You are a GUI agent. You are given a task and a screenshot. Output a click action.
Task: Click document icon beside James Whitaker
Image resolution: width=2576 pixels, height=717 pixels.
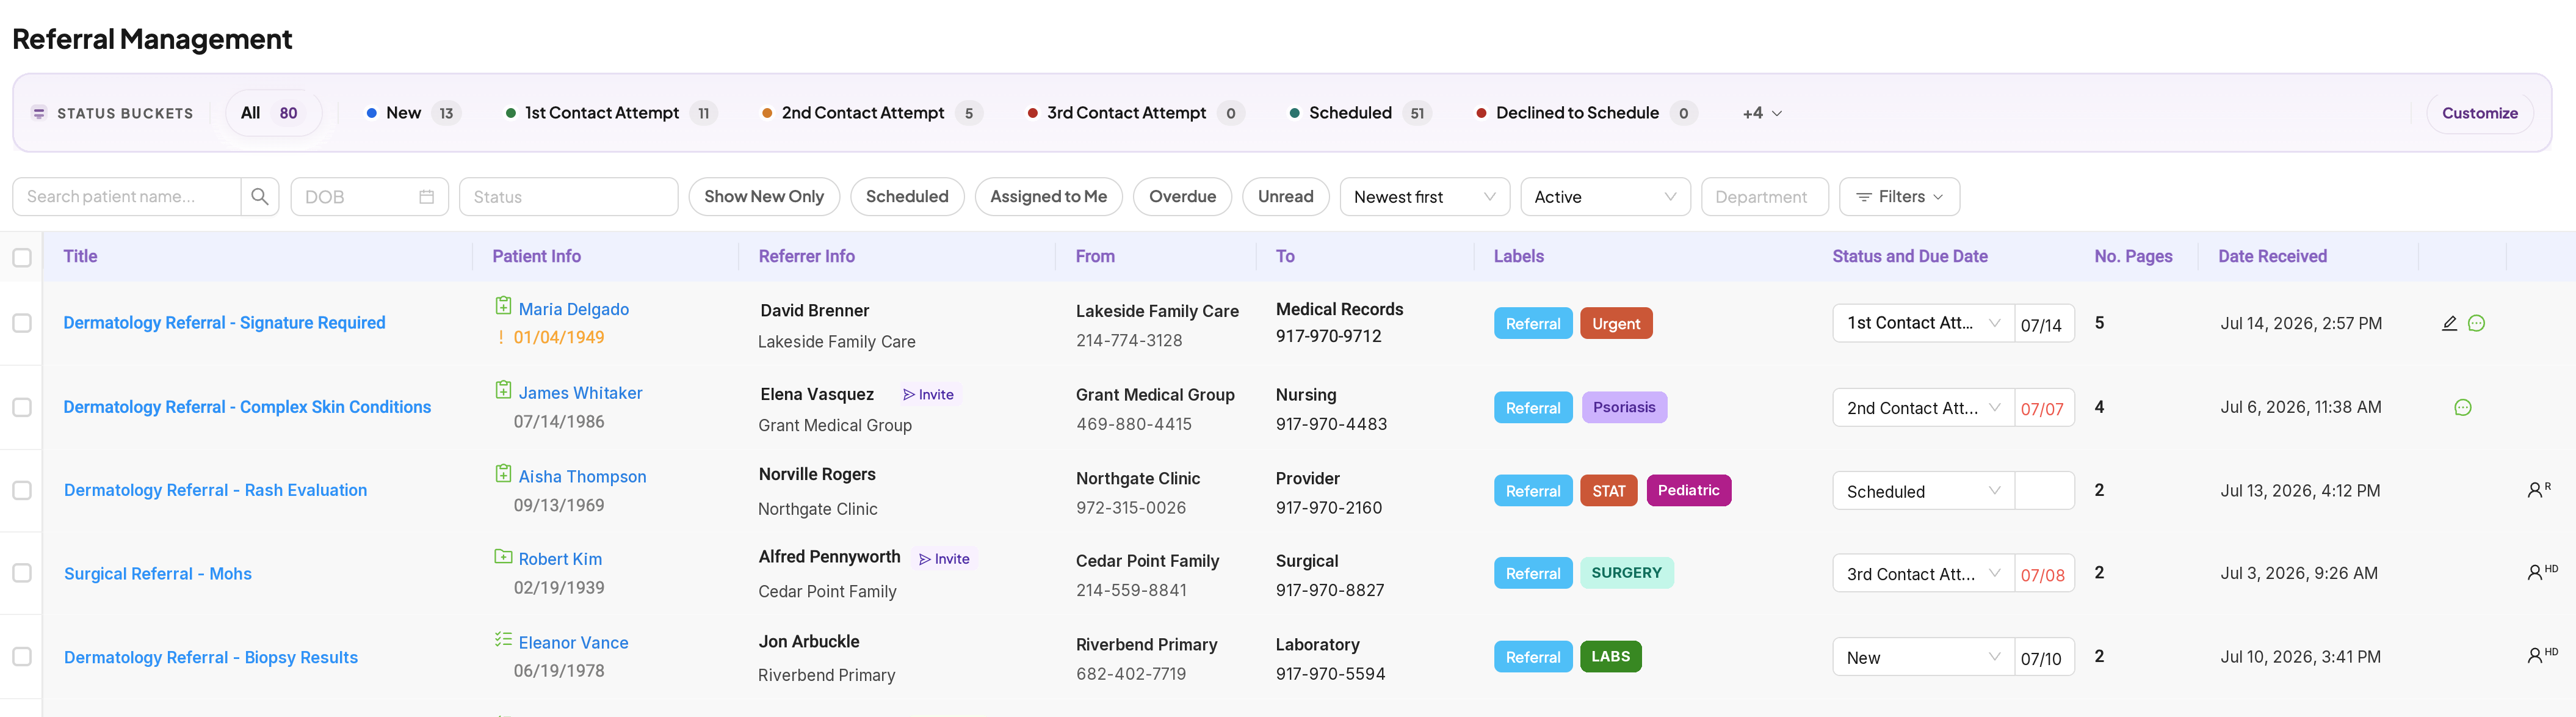click(x=504, y=390)
